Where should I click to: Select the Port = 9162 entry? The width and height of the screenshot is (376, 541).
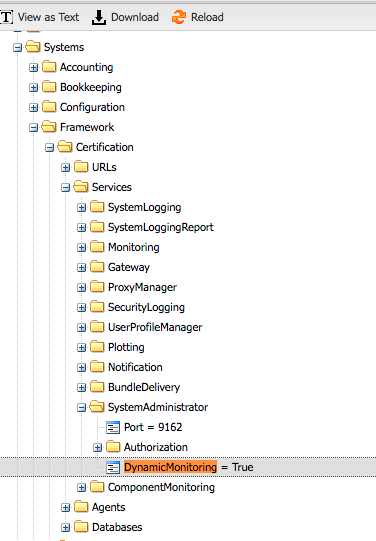click(x=153, y=427)
